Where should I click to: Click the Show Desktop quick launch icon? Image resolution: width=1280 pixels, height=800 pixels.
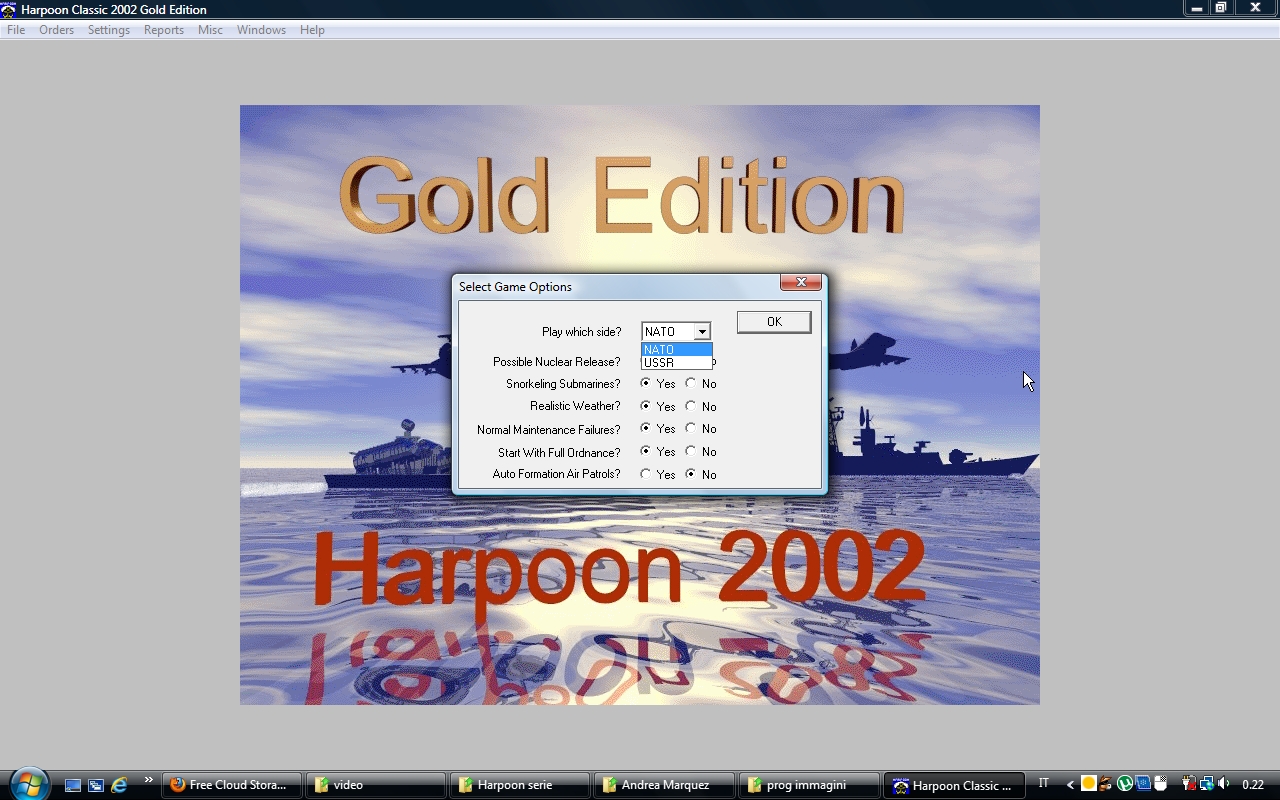73,785
